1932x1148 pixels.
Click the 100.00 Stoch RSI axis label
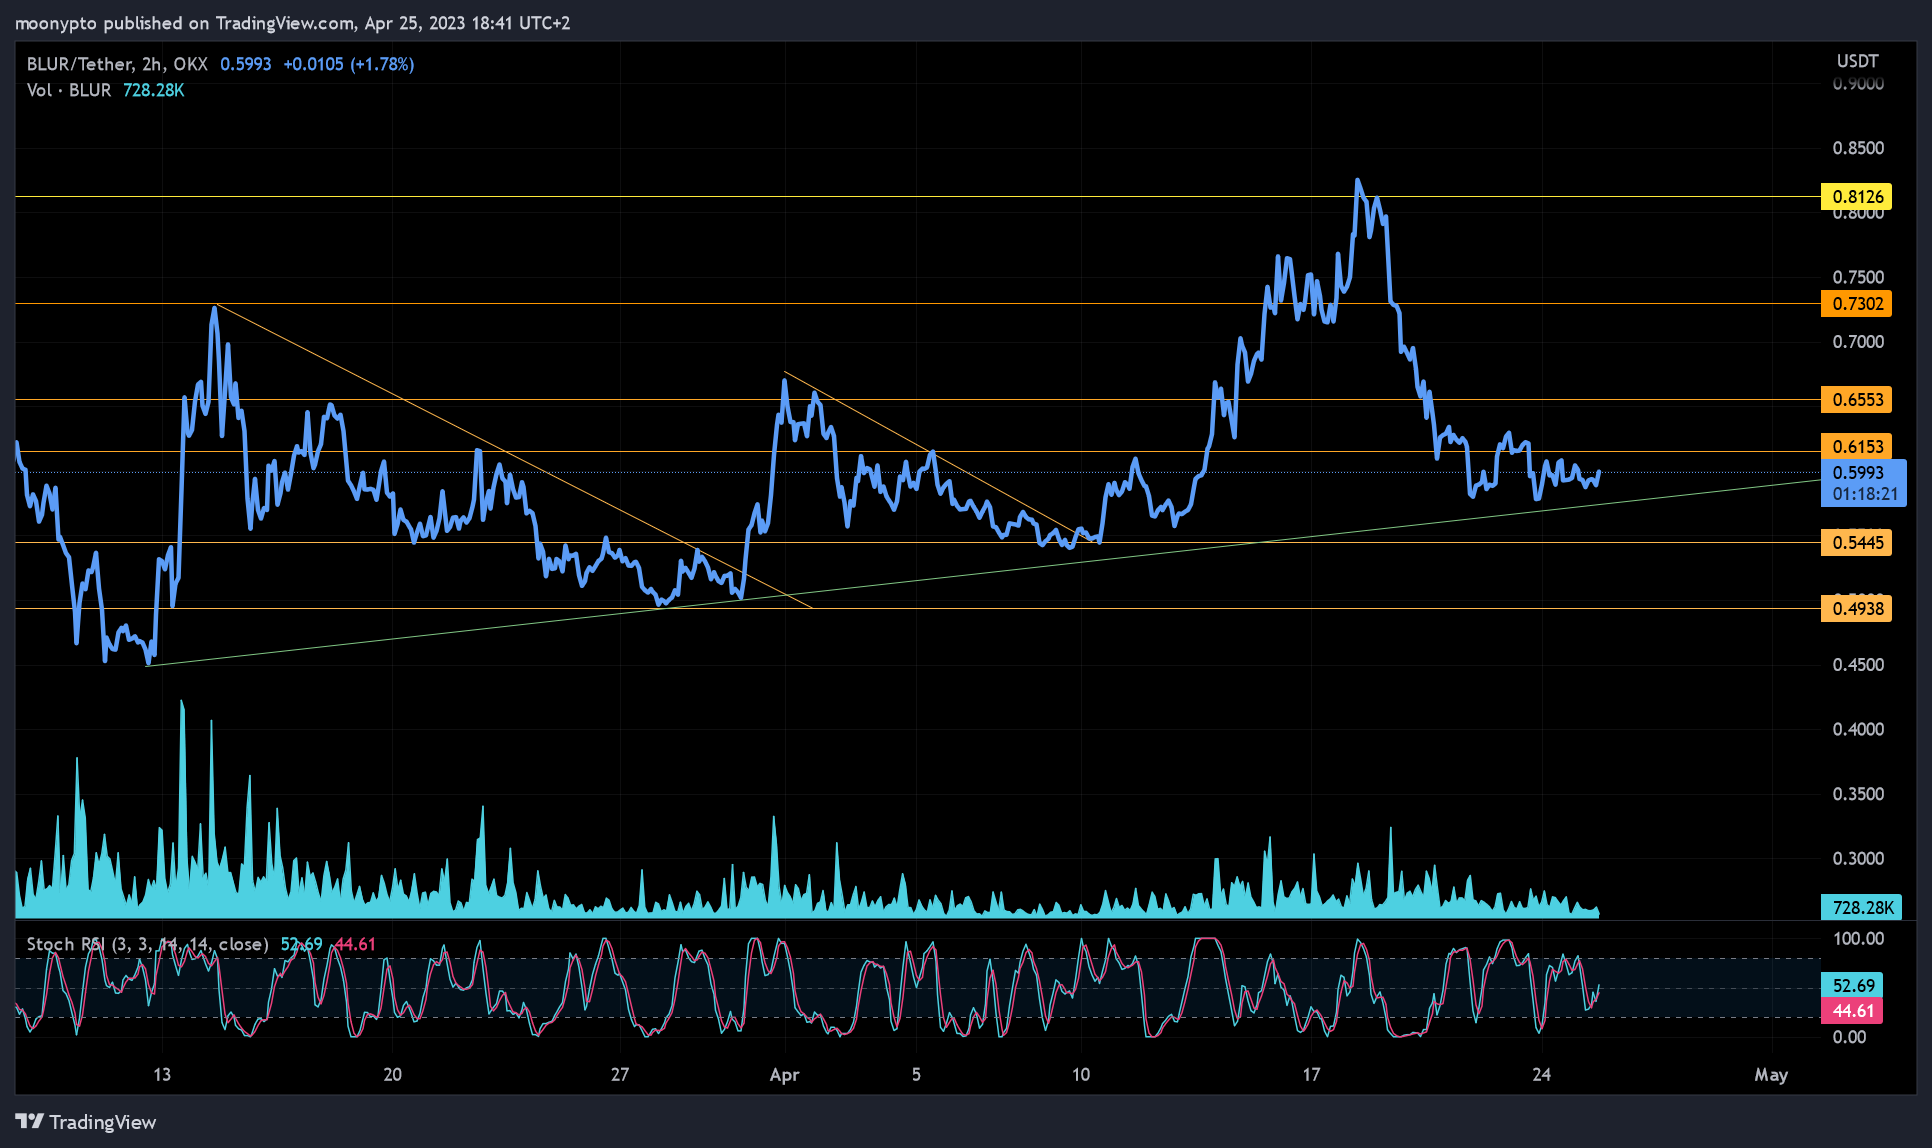click(1858, 939)
